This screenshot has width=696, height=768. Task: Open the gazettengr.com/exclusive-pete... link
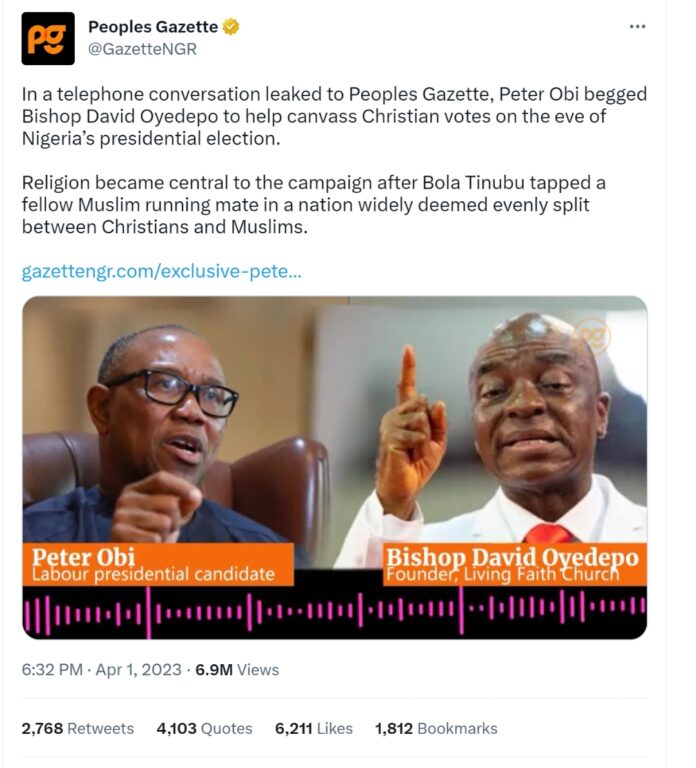[162, 271]
